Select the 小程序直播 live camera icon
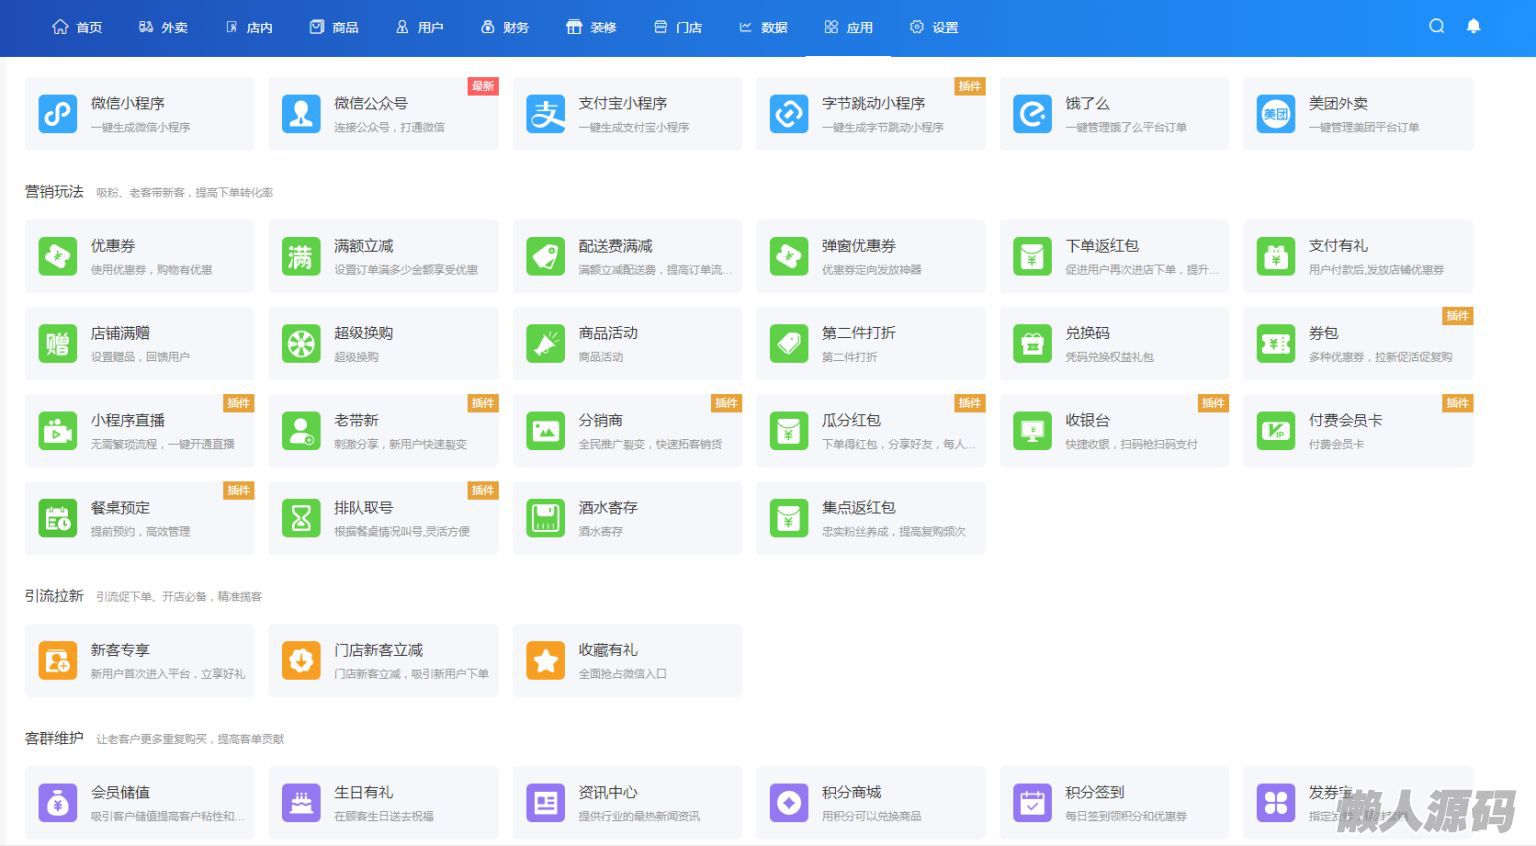The image size is (1536, 846). click(x=58, y=431)
